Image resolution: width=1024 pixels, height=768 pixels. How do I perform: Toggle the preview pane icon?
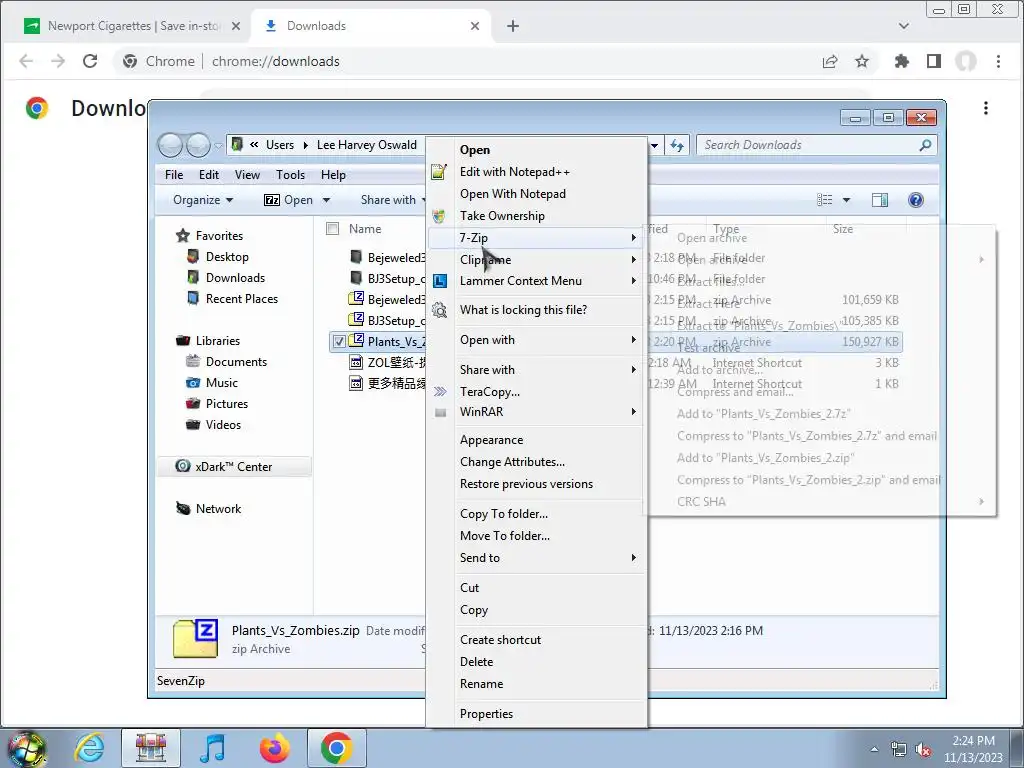pyautogui.click(x=880, y=200)
